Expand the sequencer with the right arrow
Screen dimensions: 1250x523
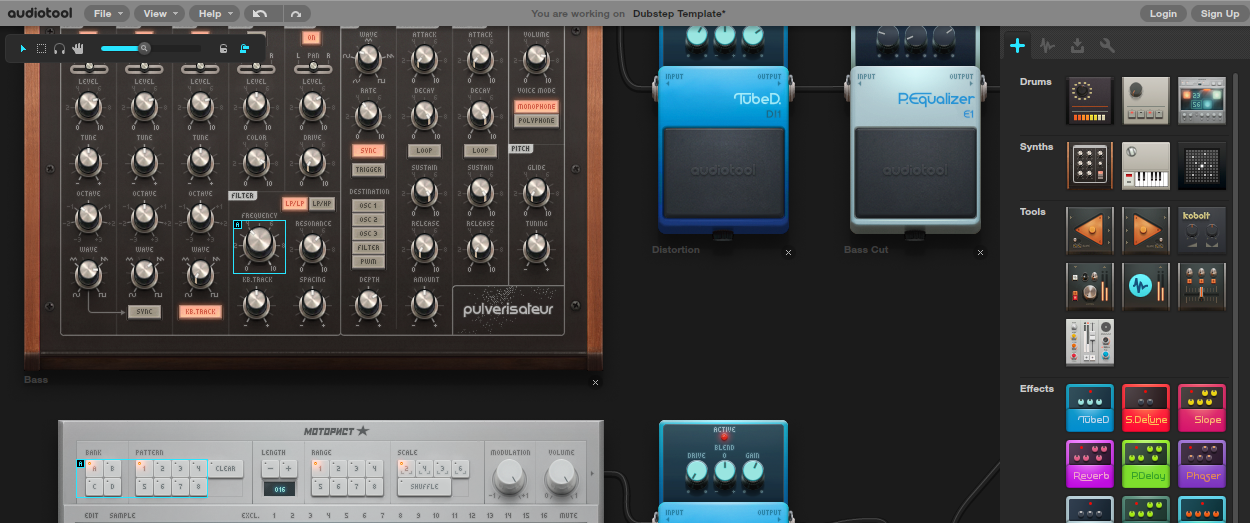tap(591, 474)
